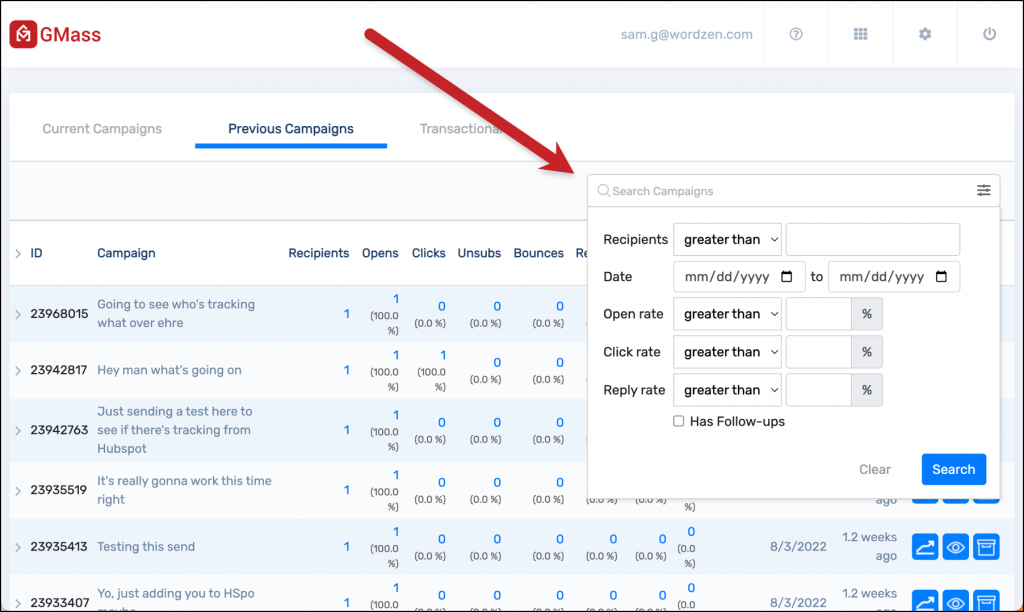The image size is (1024, 612).
Task: Click the Clear link in the filter panel
Action: (874, 469)
